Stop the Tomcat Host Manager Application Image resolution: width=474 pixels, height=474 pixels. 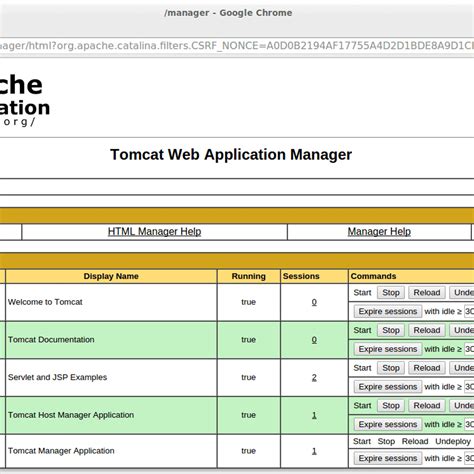click(391, 406)
